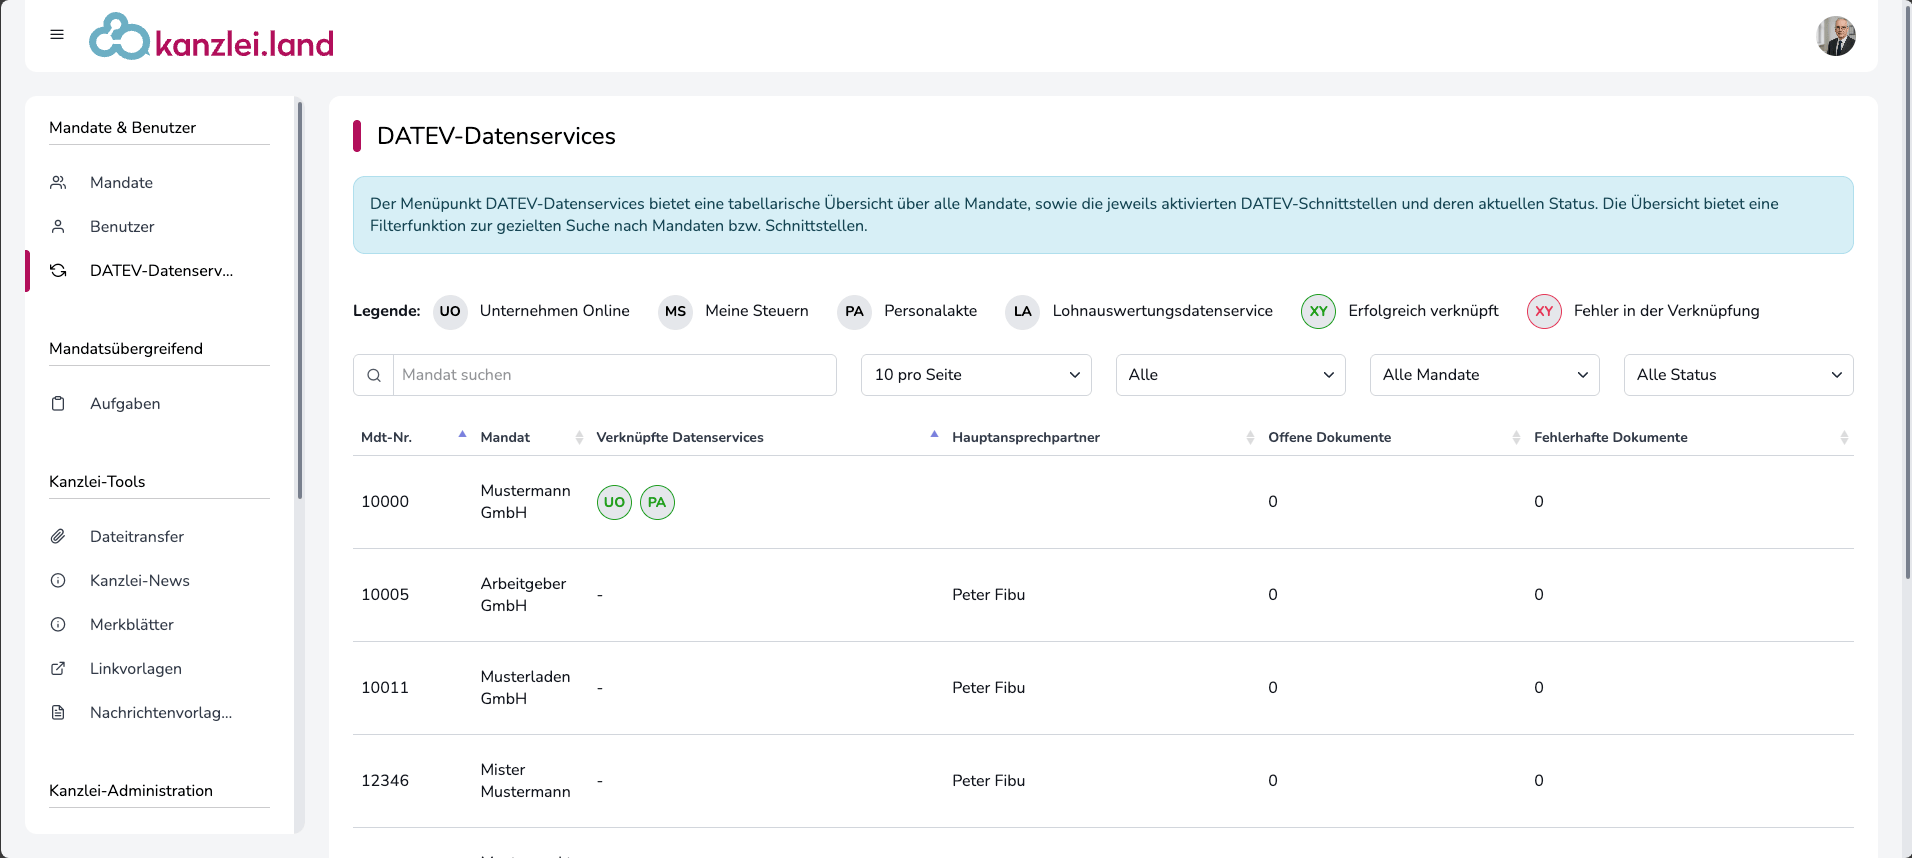Image resolution: width=1912 pixels, height=858 pixels.
Task: Open the user profile avatar
Action: tap(1835, 37)
